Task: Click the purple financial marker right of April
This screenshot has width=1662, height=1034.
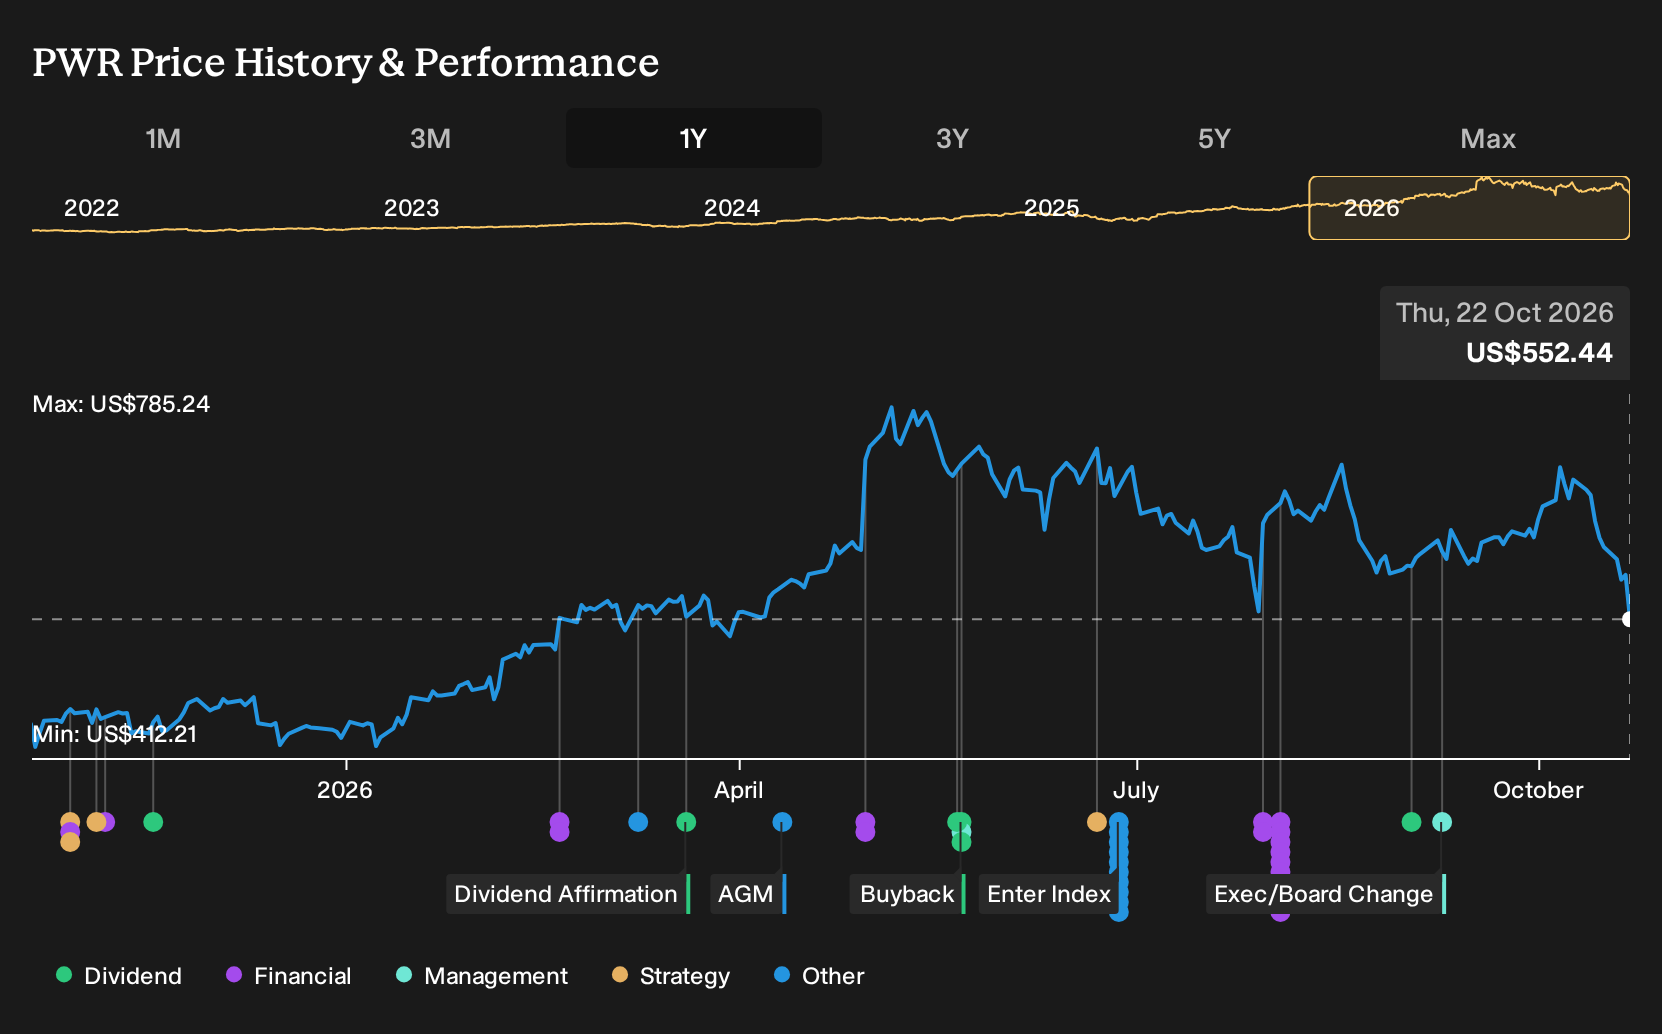Action: (865, 826)
